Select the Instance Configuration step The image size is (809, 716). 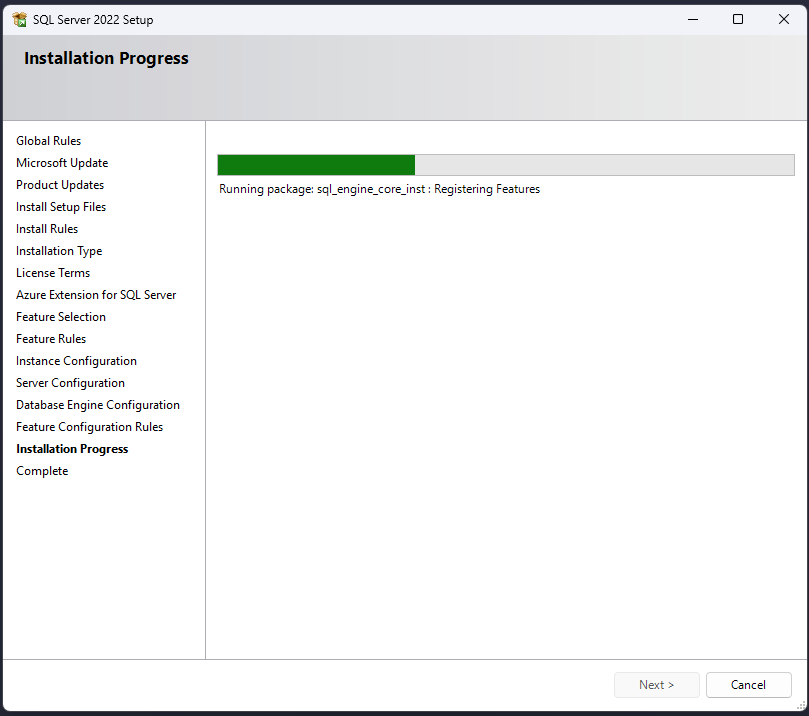pos(76,361)
